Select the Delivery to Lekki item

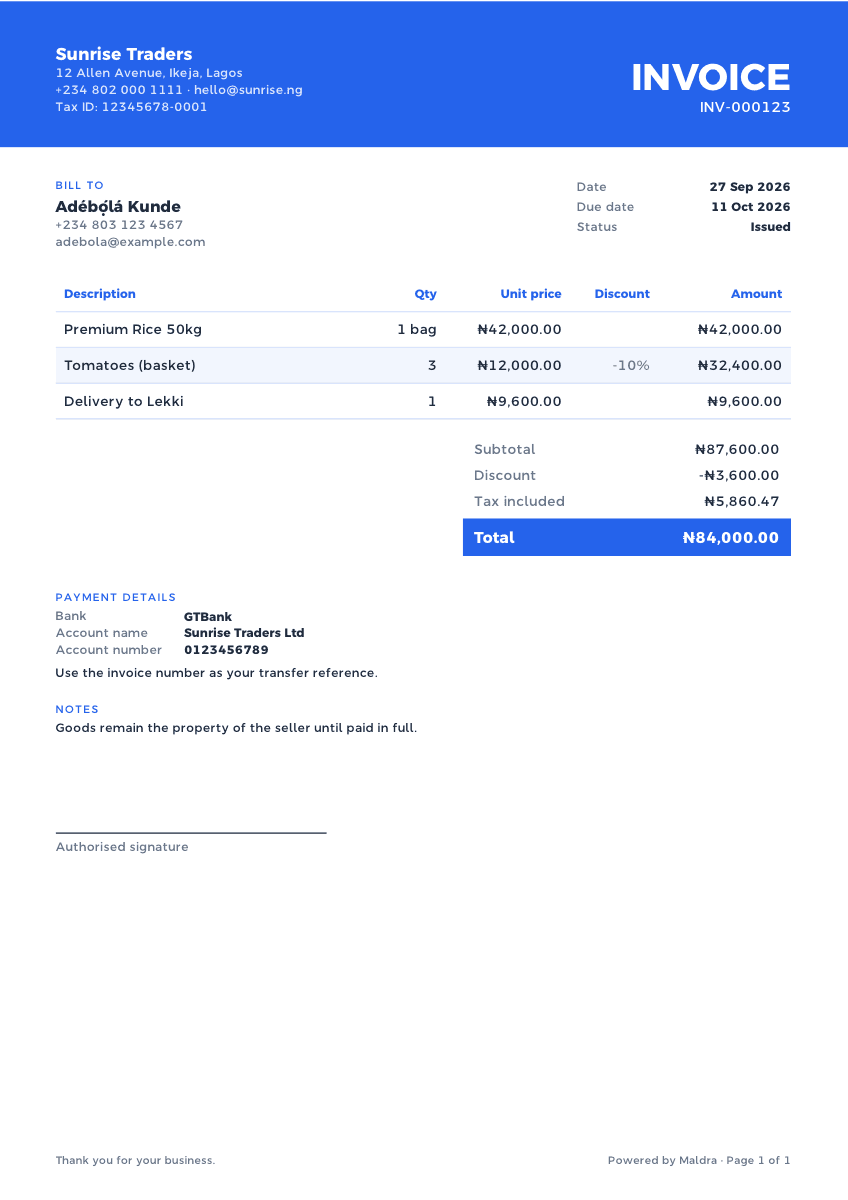coord(124,401)
